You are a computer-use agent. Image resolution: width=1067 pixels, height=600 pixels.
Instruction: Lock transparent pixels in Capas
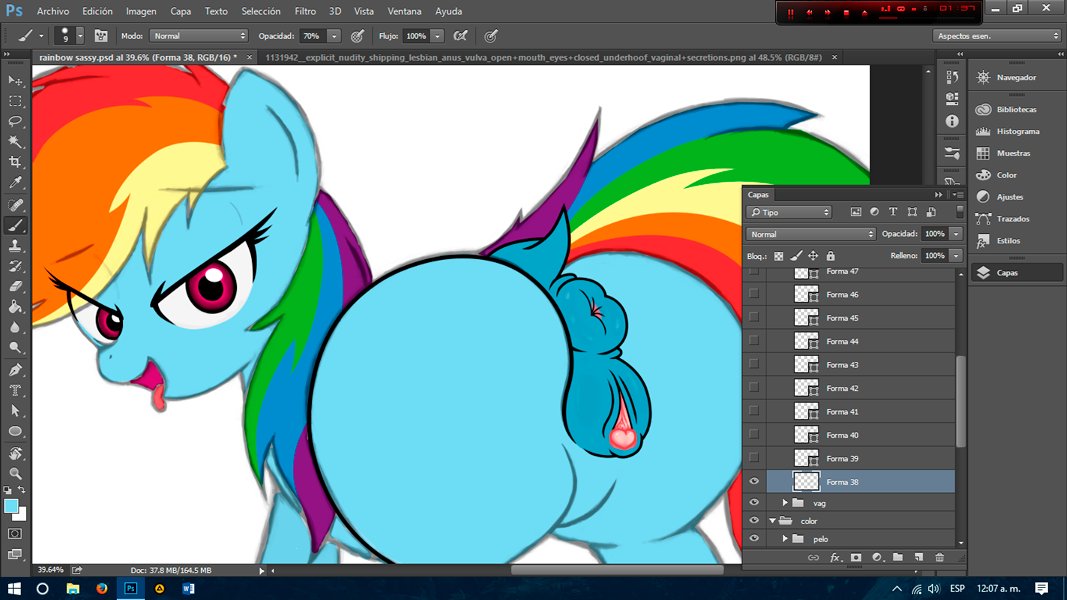[778, 256]
